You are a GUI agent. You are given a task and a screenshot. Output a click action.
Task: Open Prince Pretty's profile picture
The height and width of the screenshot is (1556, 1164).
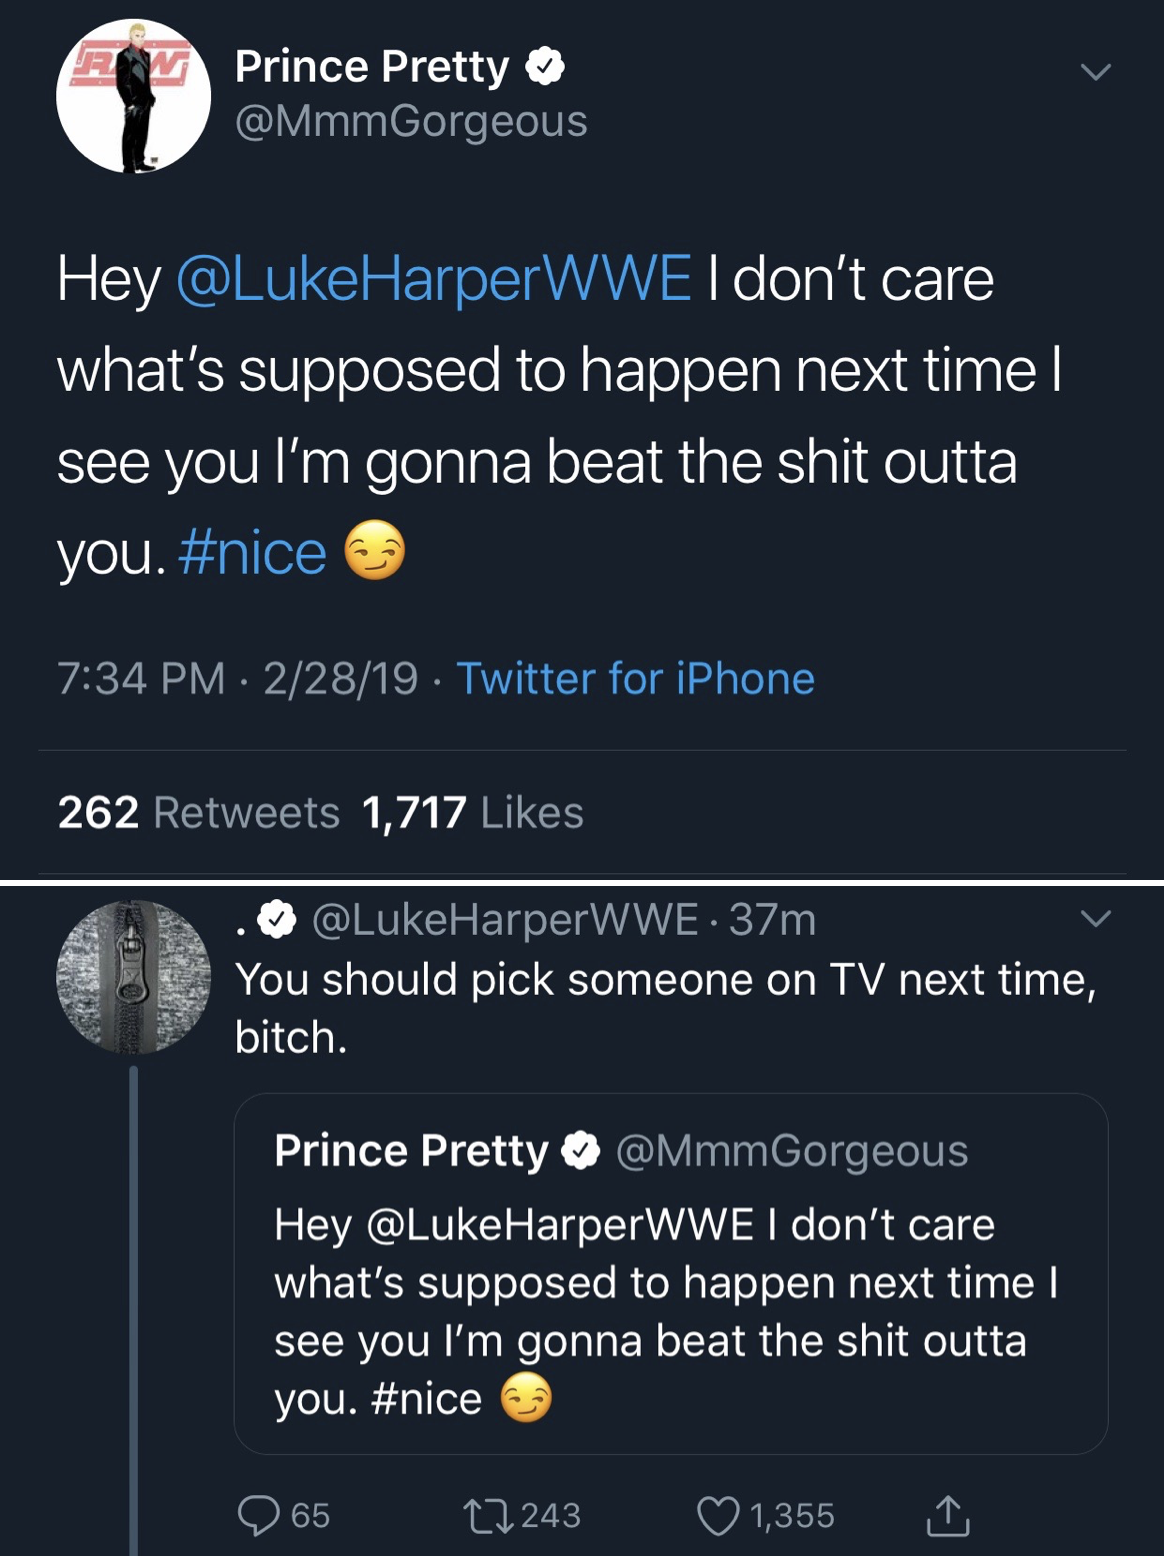133,96
